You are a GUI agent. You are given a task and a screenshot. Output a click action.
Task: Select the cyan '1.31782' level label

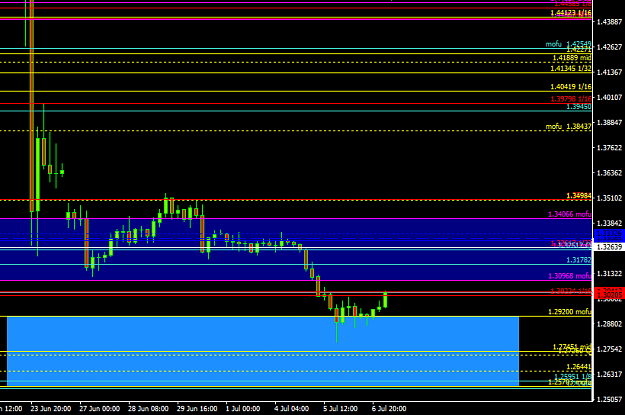(x=579, y=260)
